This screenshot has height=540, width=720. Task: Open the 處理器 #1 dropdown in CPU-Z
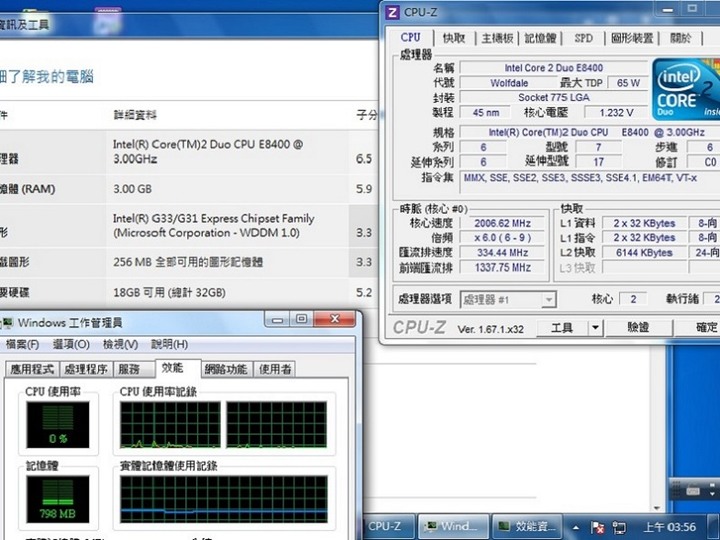508,300
